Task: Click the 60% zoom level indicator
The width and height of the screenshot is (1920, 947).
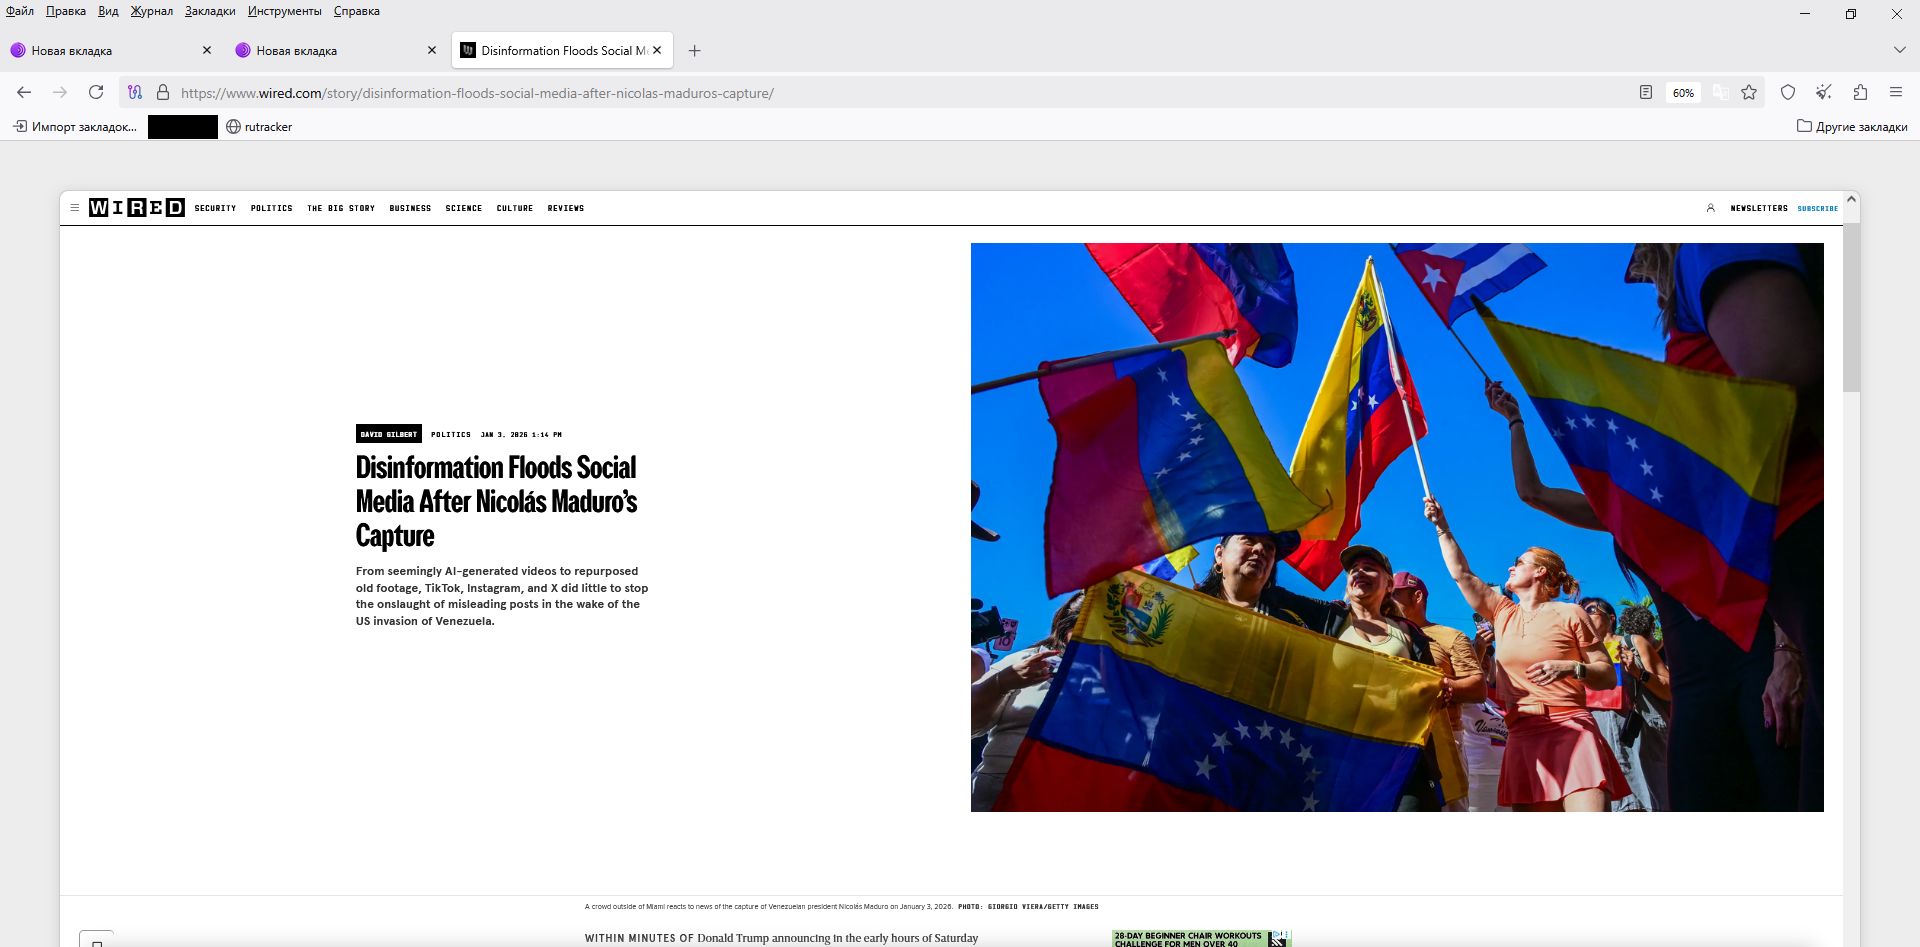Action: pos(1683,93)
